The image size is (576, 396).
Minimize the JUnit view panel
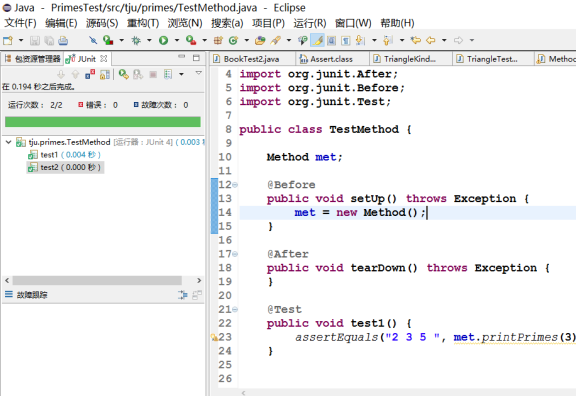(181, 57)
